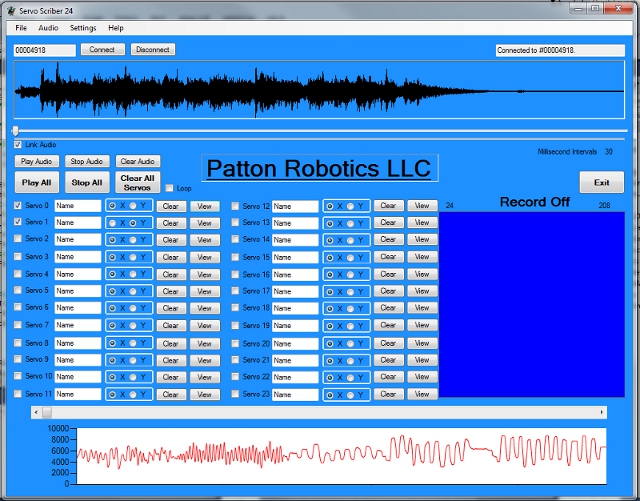640x501 pixels.
Task: Click the audio position slider thumb
Action: (x=16, y=131)
